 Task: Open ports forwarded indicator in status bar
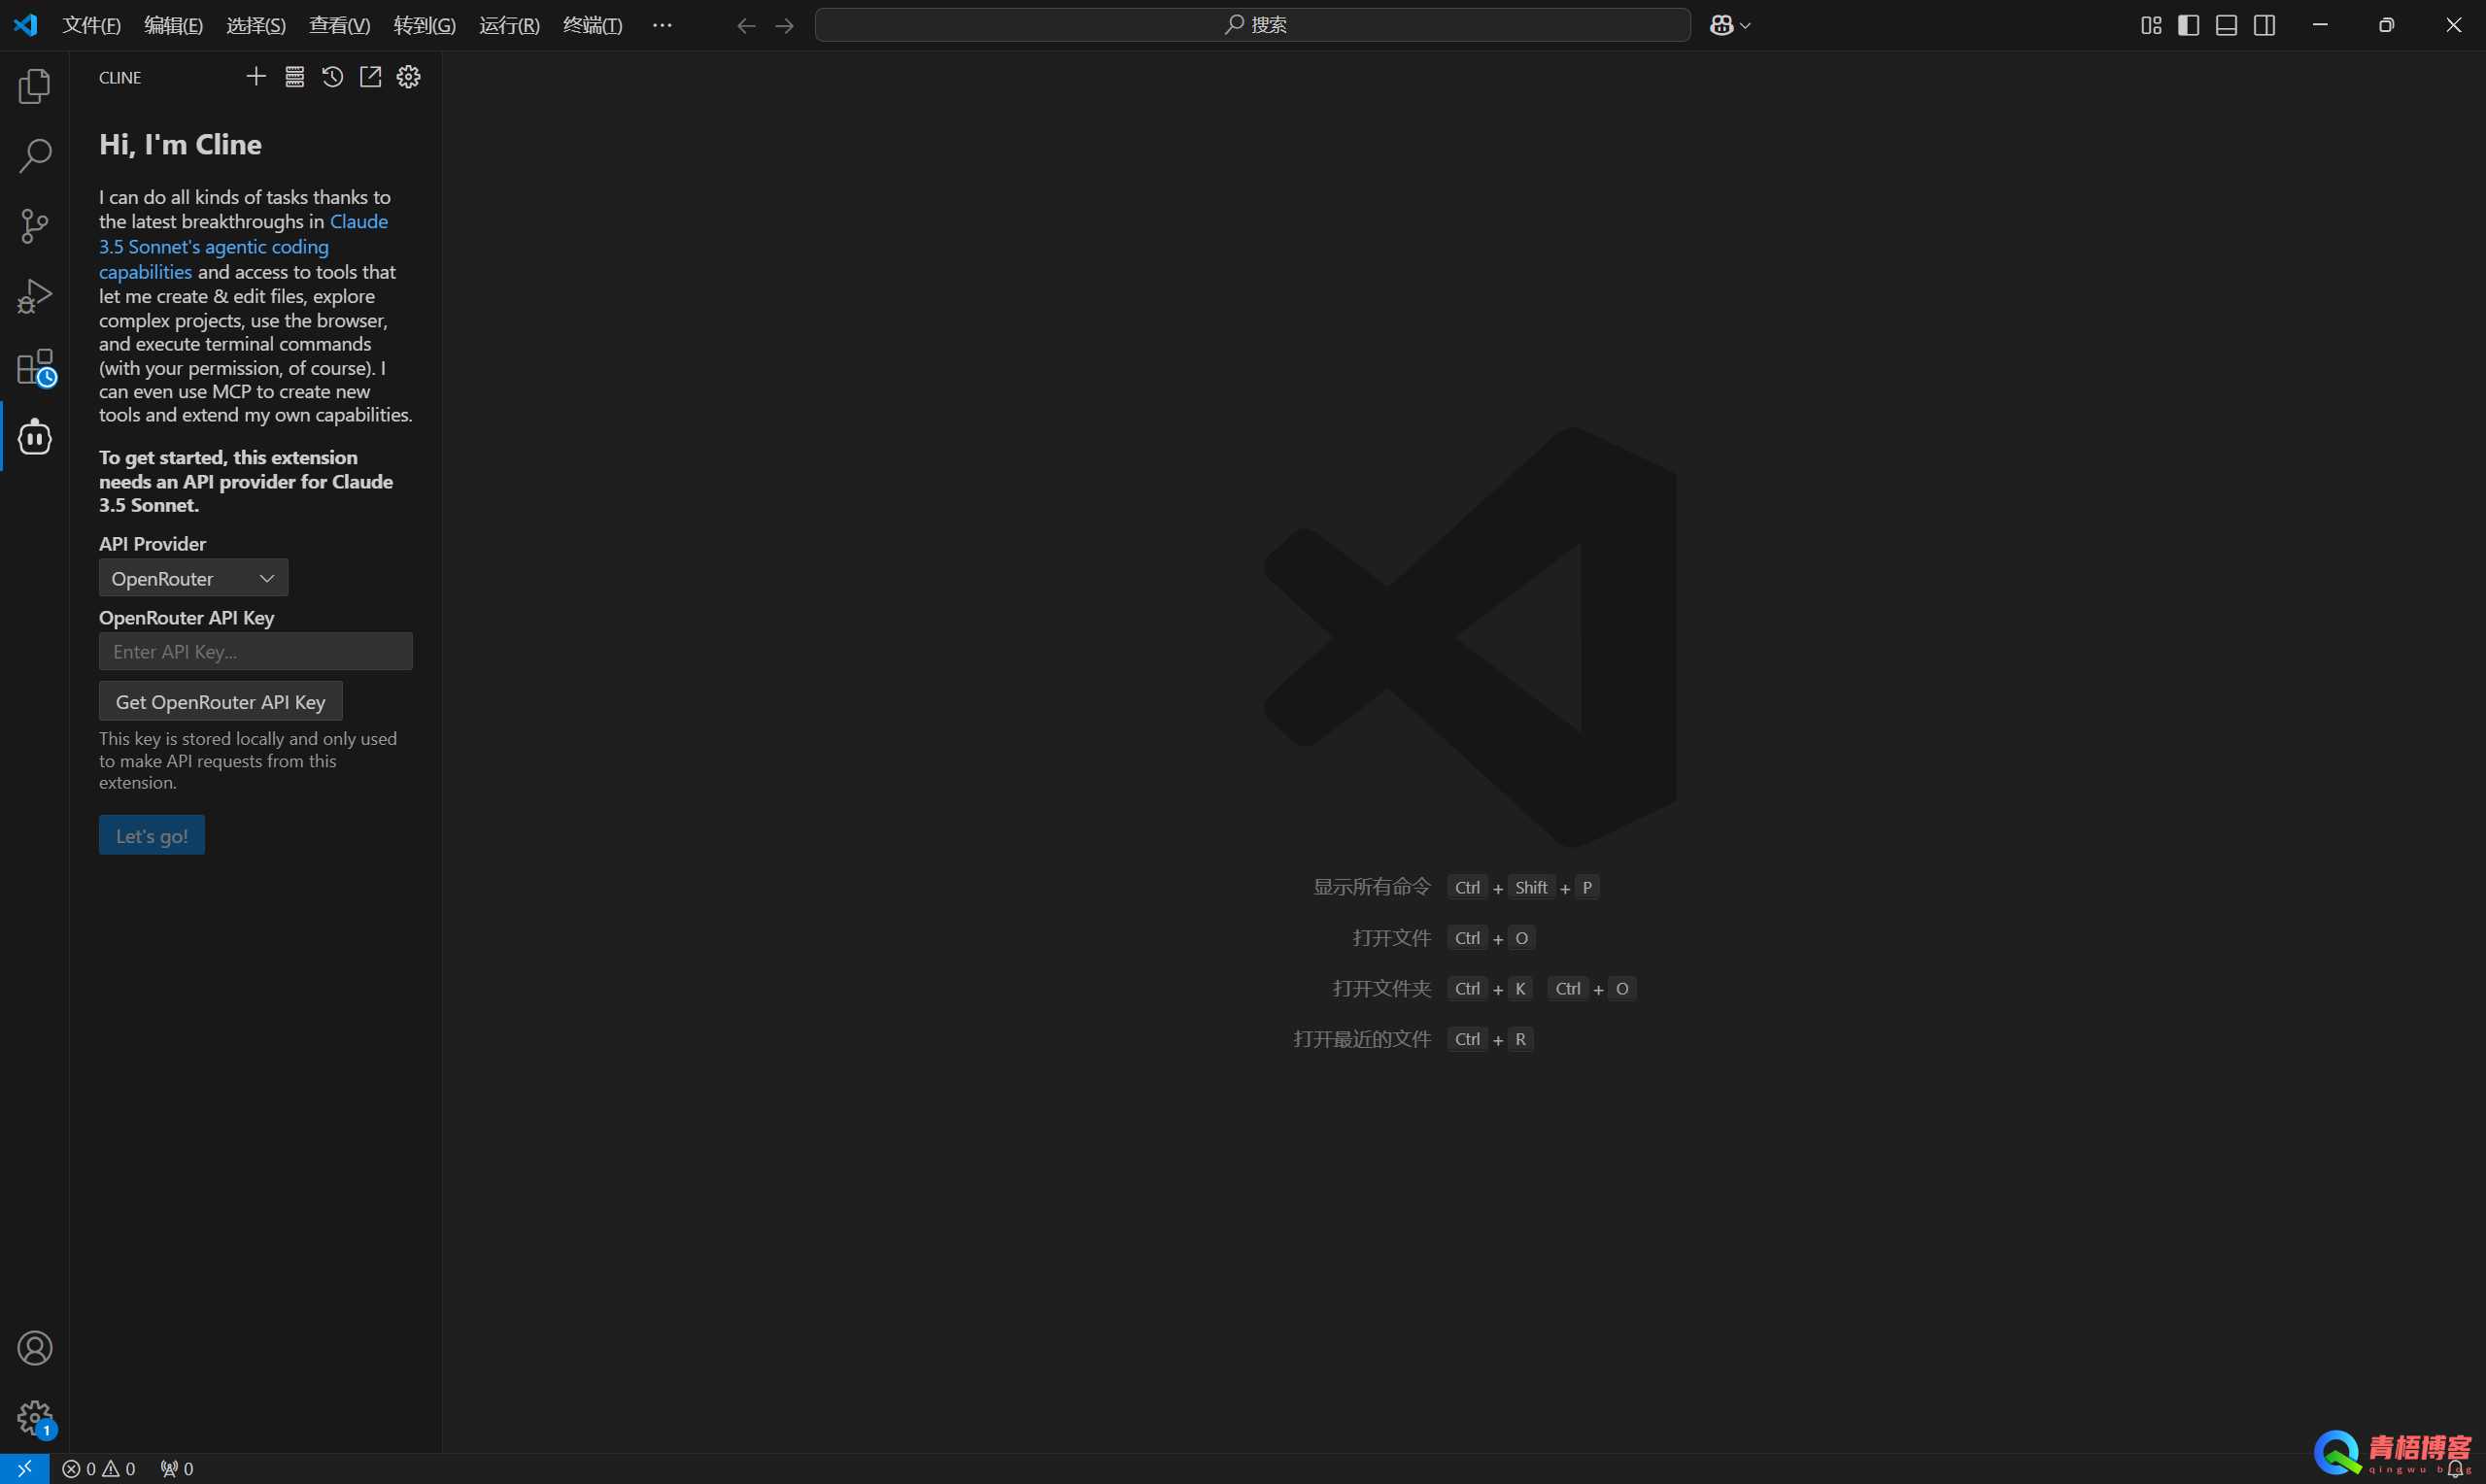tap(177, 1468)
